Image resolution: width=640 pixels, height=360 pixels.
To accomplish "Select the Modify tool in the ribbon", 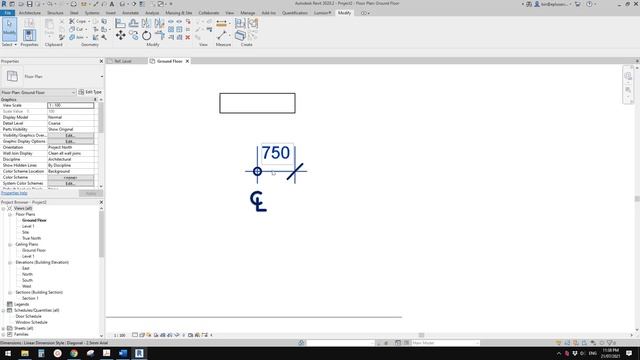I will pos(9,29).
